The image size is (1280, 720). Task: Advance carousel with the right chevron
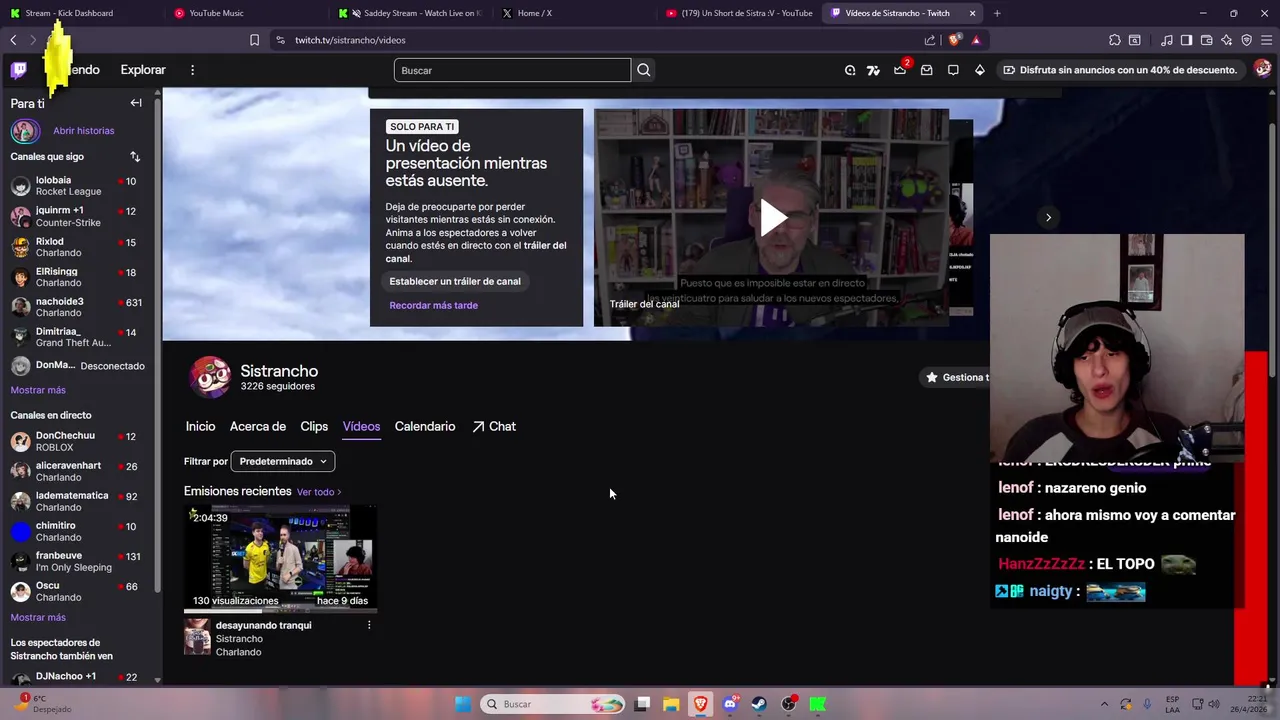coord(1048,217)
